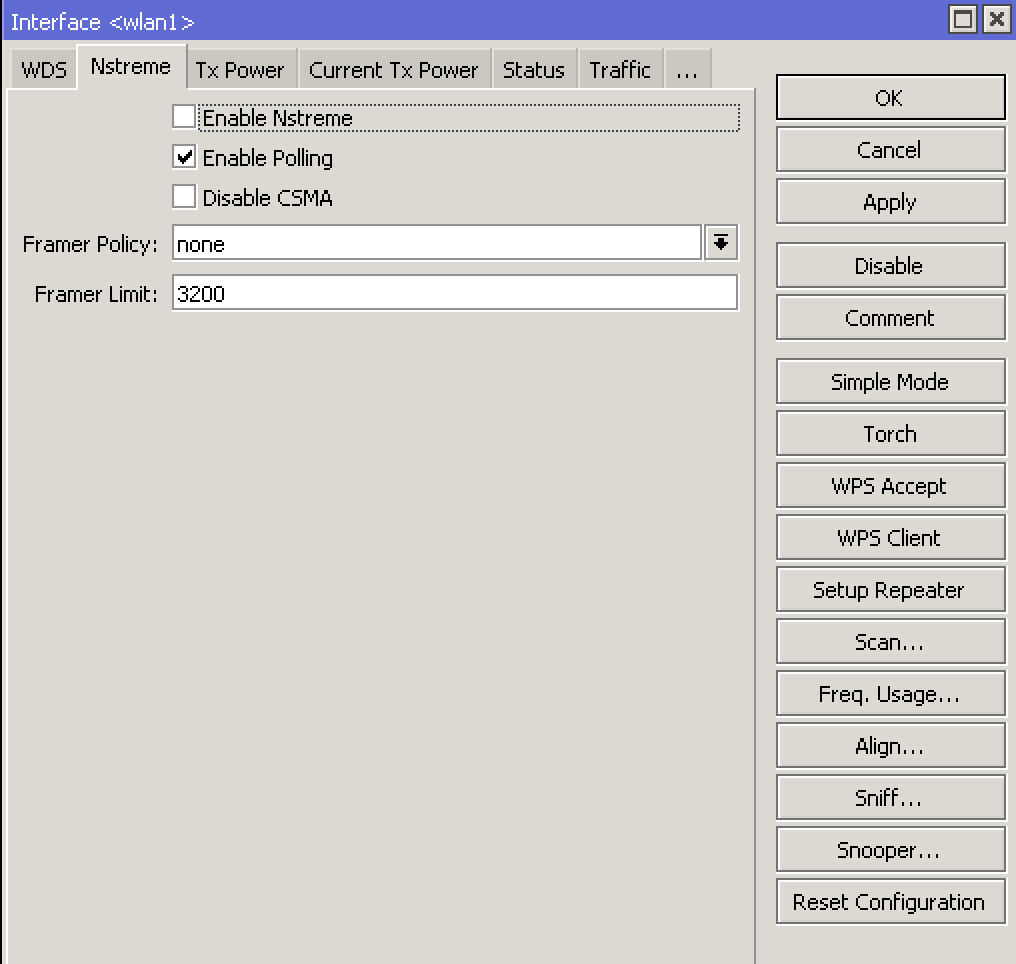Click the Framer Policy field showing none

[x=437, y=243]
